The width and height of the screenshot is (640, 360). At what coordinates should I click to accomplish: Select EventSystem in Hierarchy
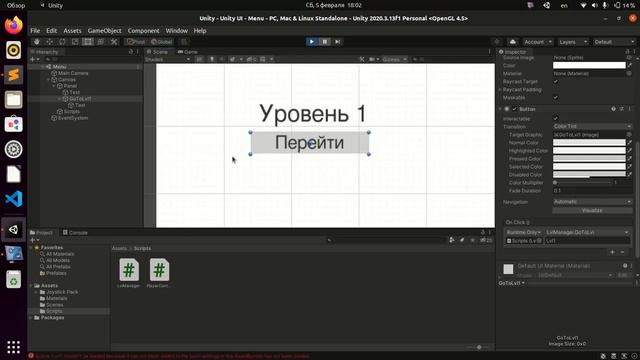coord(73,118)
